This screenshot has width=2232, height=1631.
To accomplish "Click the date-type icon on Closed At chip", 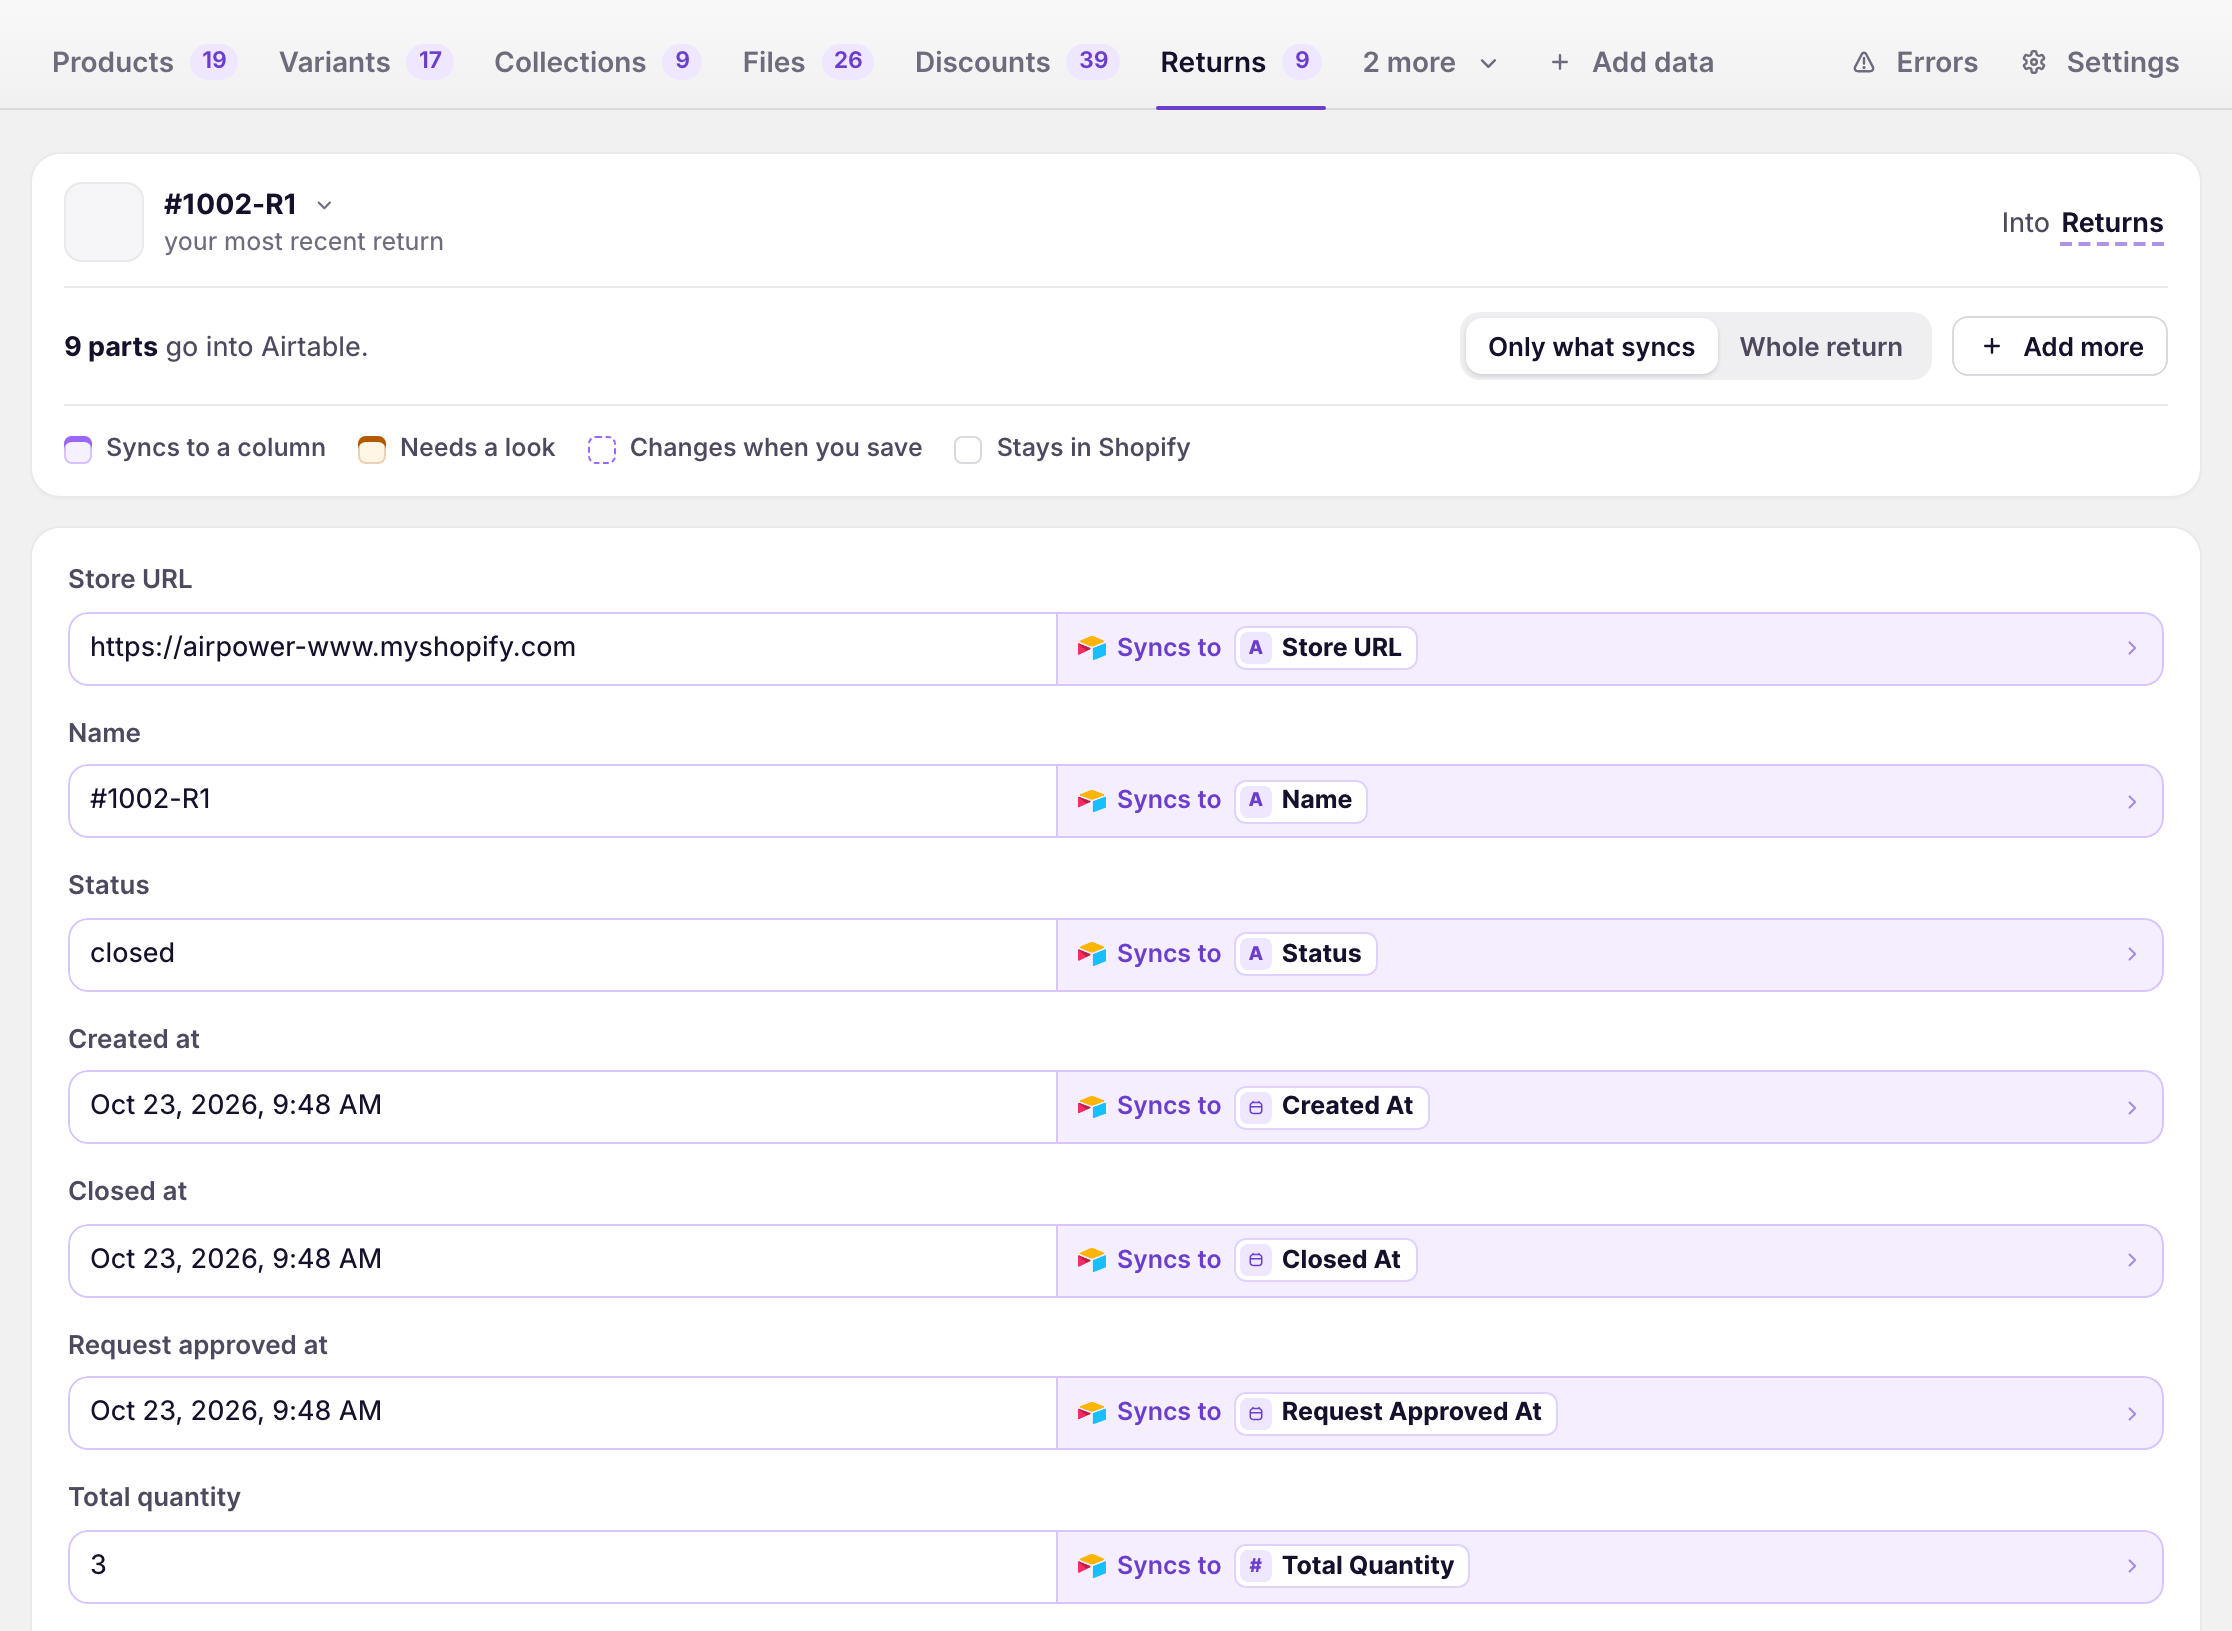I will (x=1255, y=1260).
